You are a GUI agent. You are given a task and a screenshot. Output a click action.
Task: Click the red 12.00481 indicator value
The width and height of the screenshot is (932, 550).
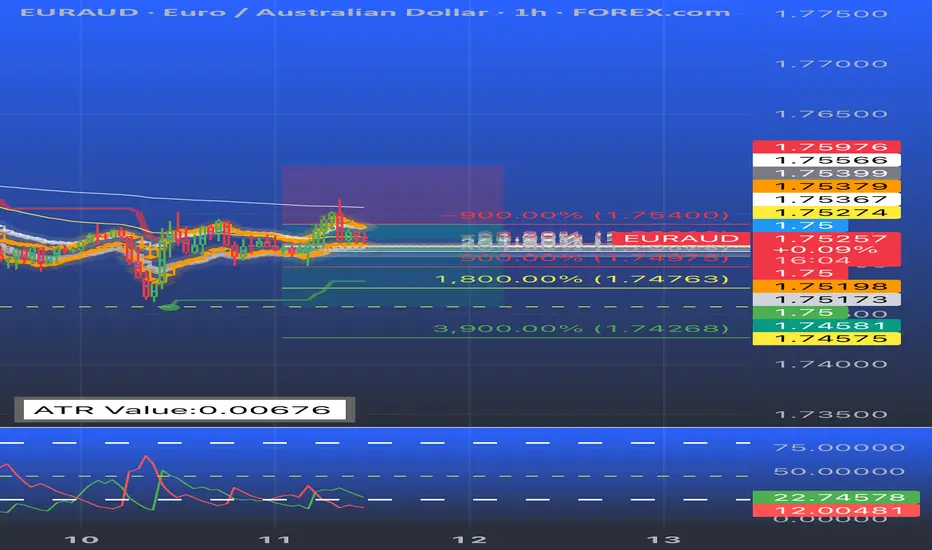coord(836,510)
